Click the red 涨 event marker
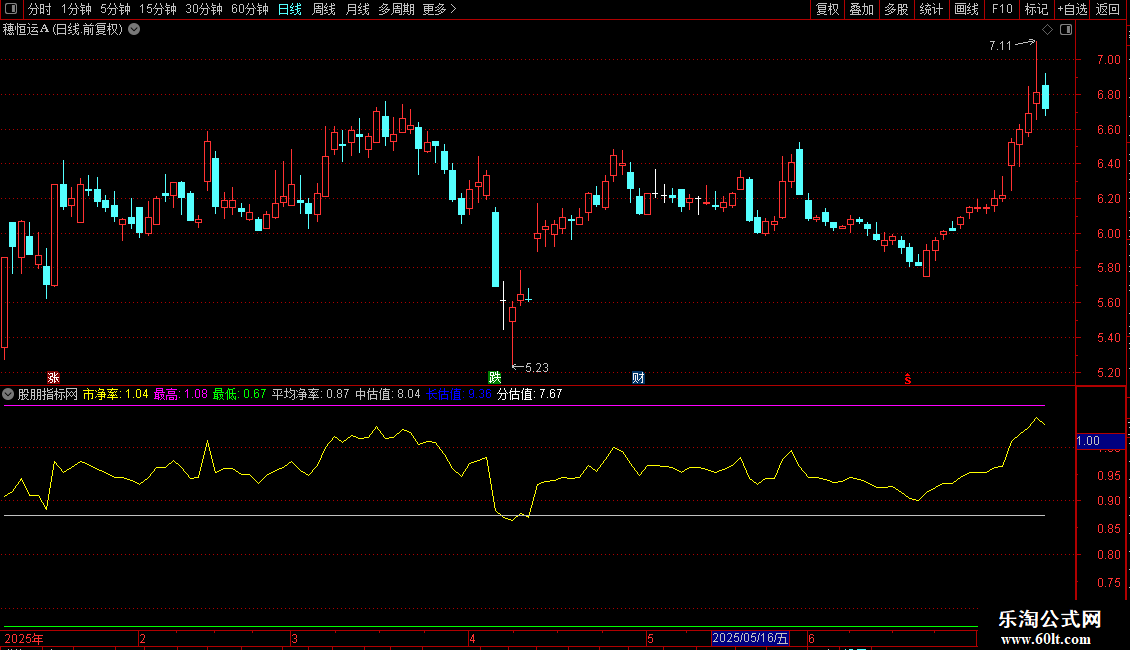 53,378
